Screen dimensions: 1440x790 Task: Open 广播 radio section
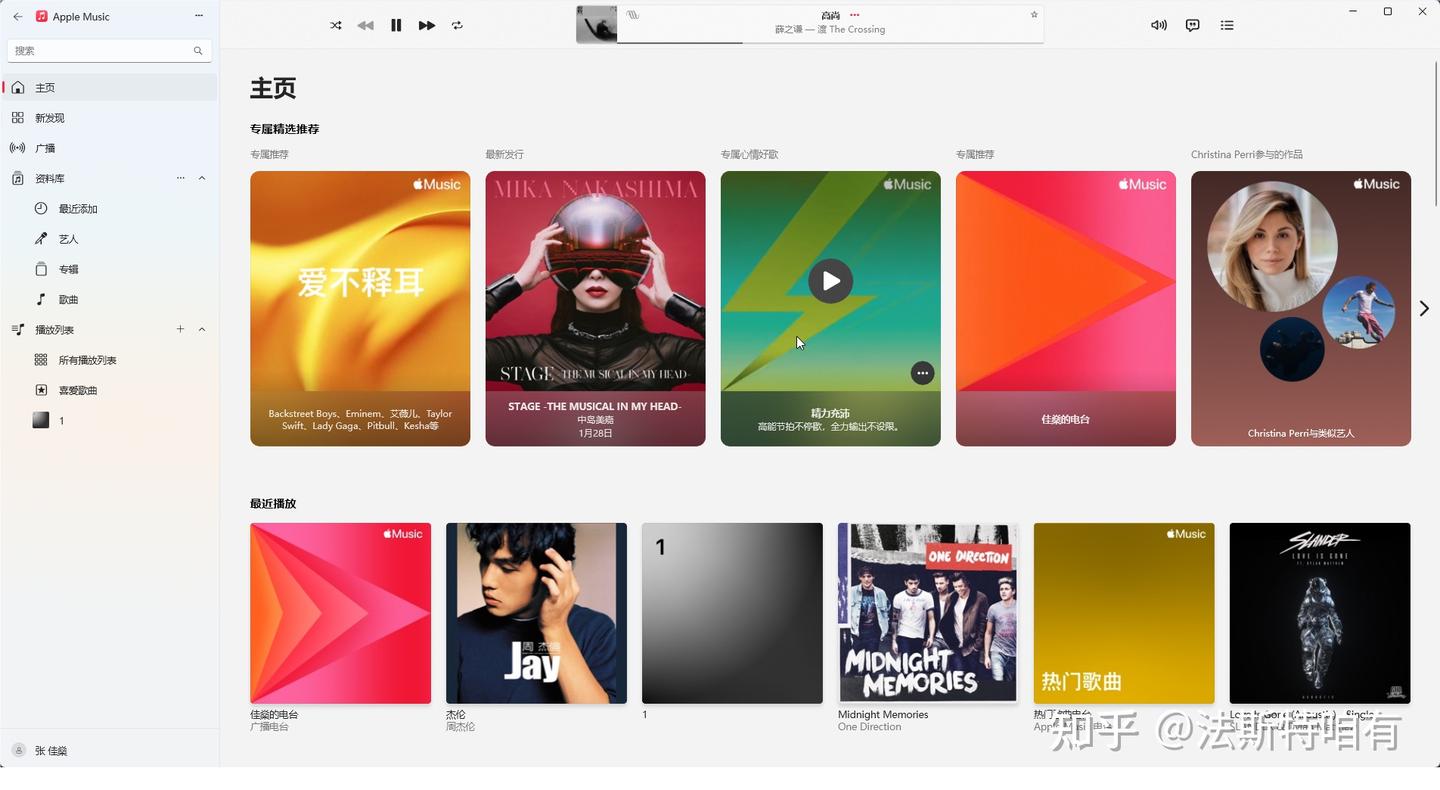tap(110, 148)
